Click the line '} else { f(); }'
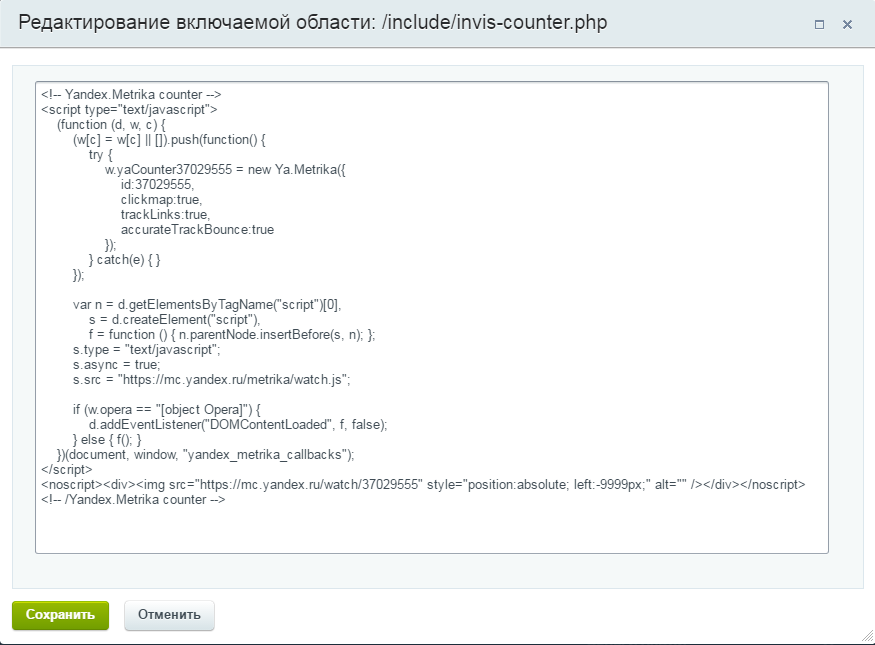 (x=107, y=440)
